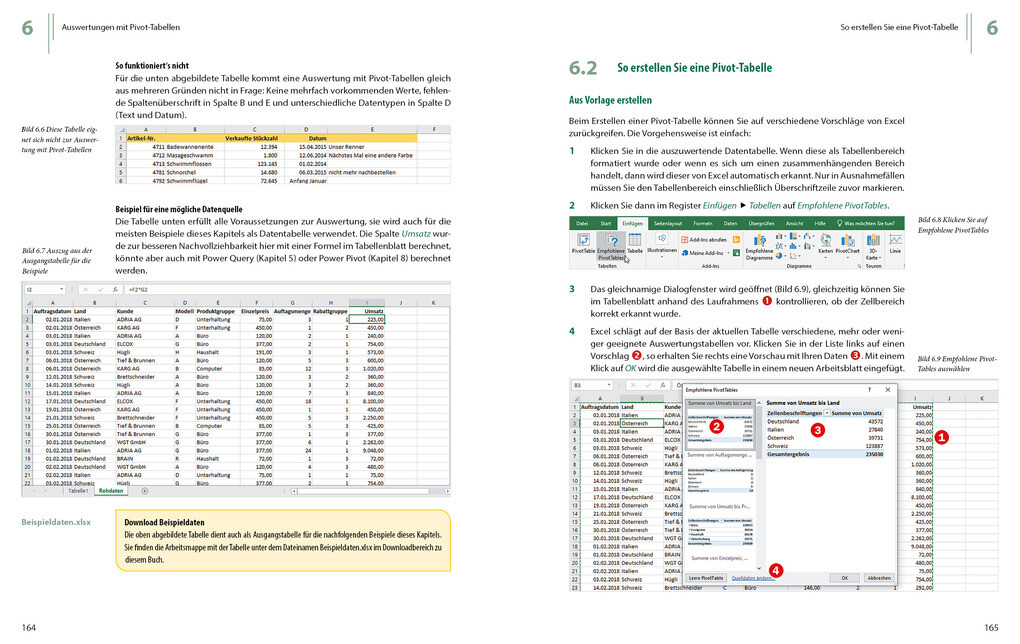
Task: Open the name box dropdown showing I2
Action: (x=62, y=289)
